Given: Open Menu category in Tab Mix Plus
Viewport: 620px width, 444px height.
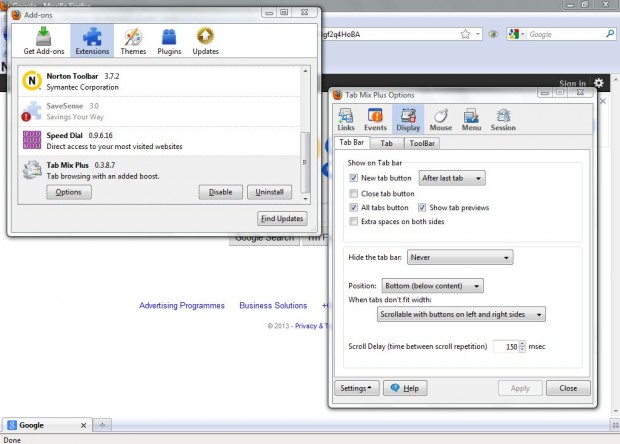Looking at the screenshot, I should pos(471,119).
